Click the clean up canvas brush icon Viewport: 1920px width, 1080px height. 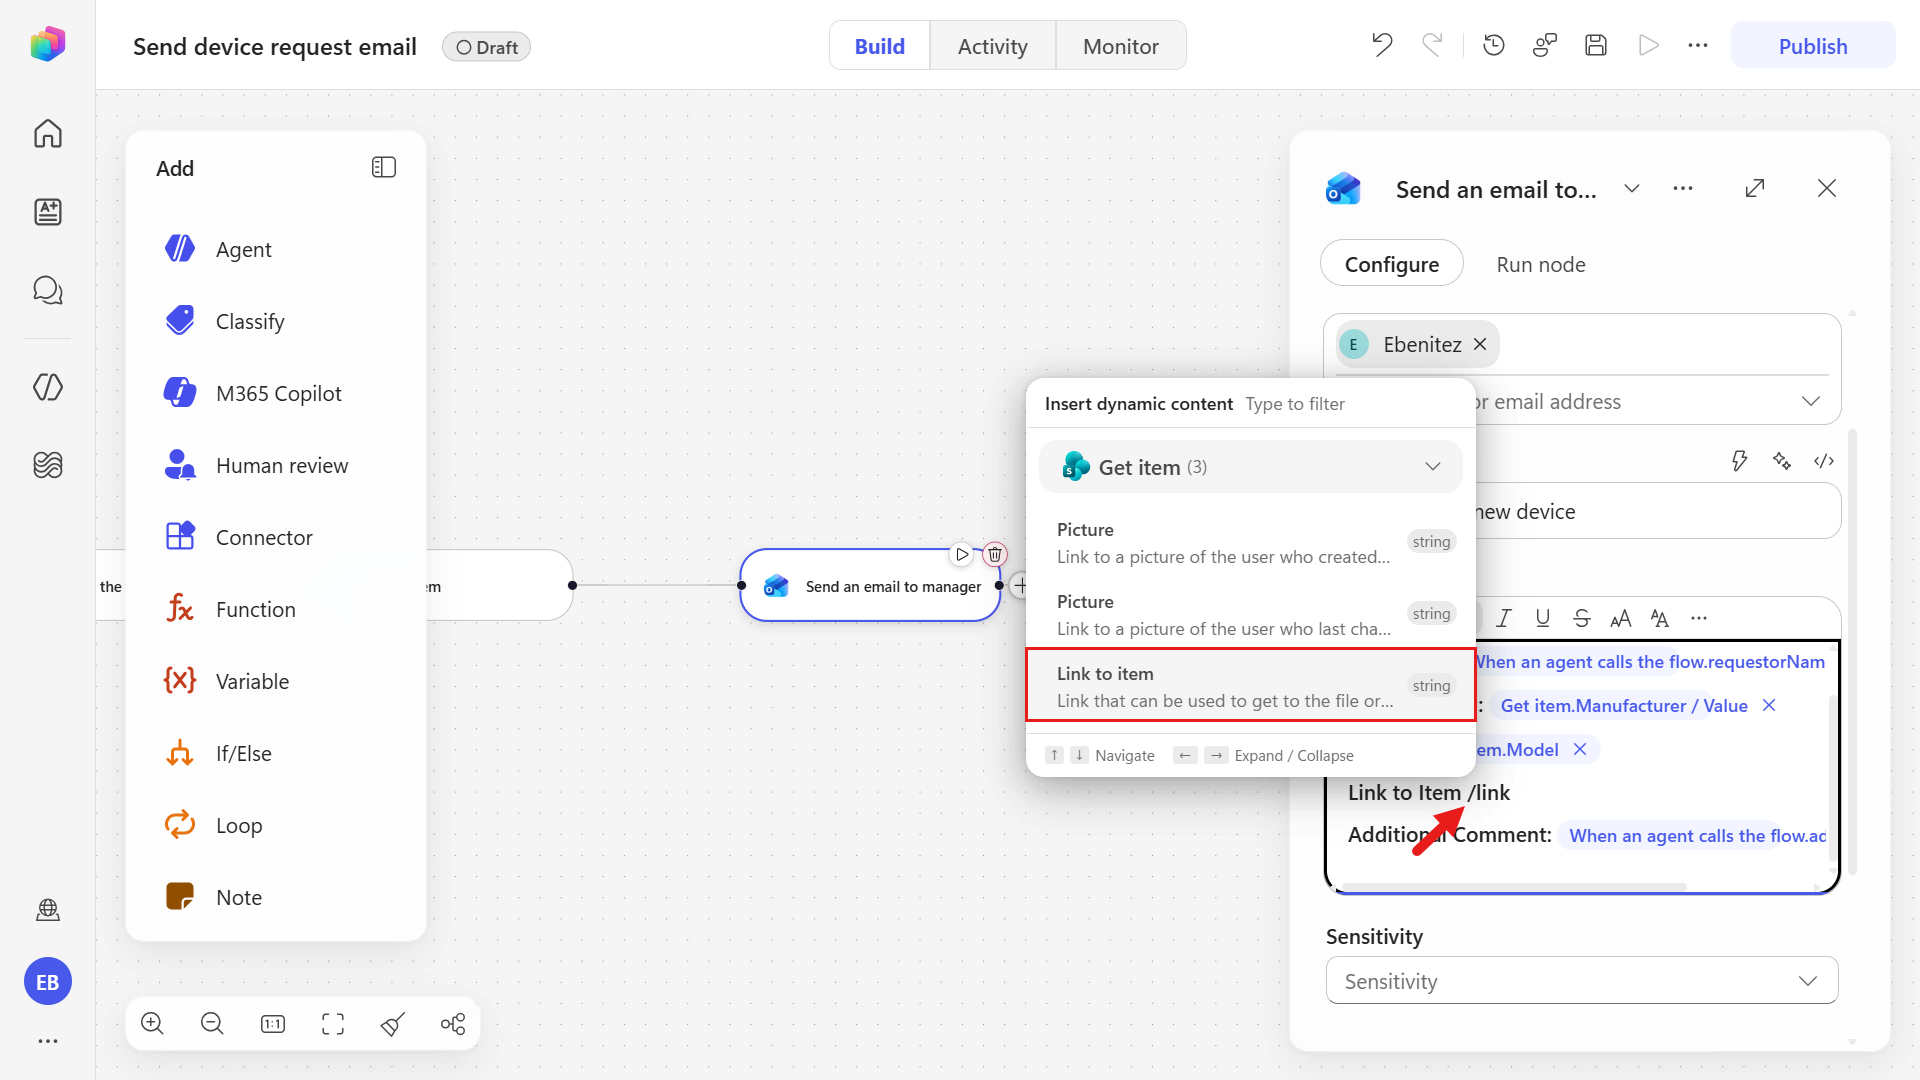393,1023
